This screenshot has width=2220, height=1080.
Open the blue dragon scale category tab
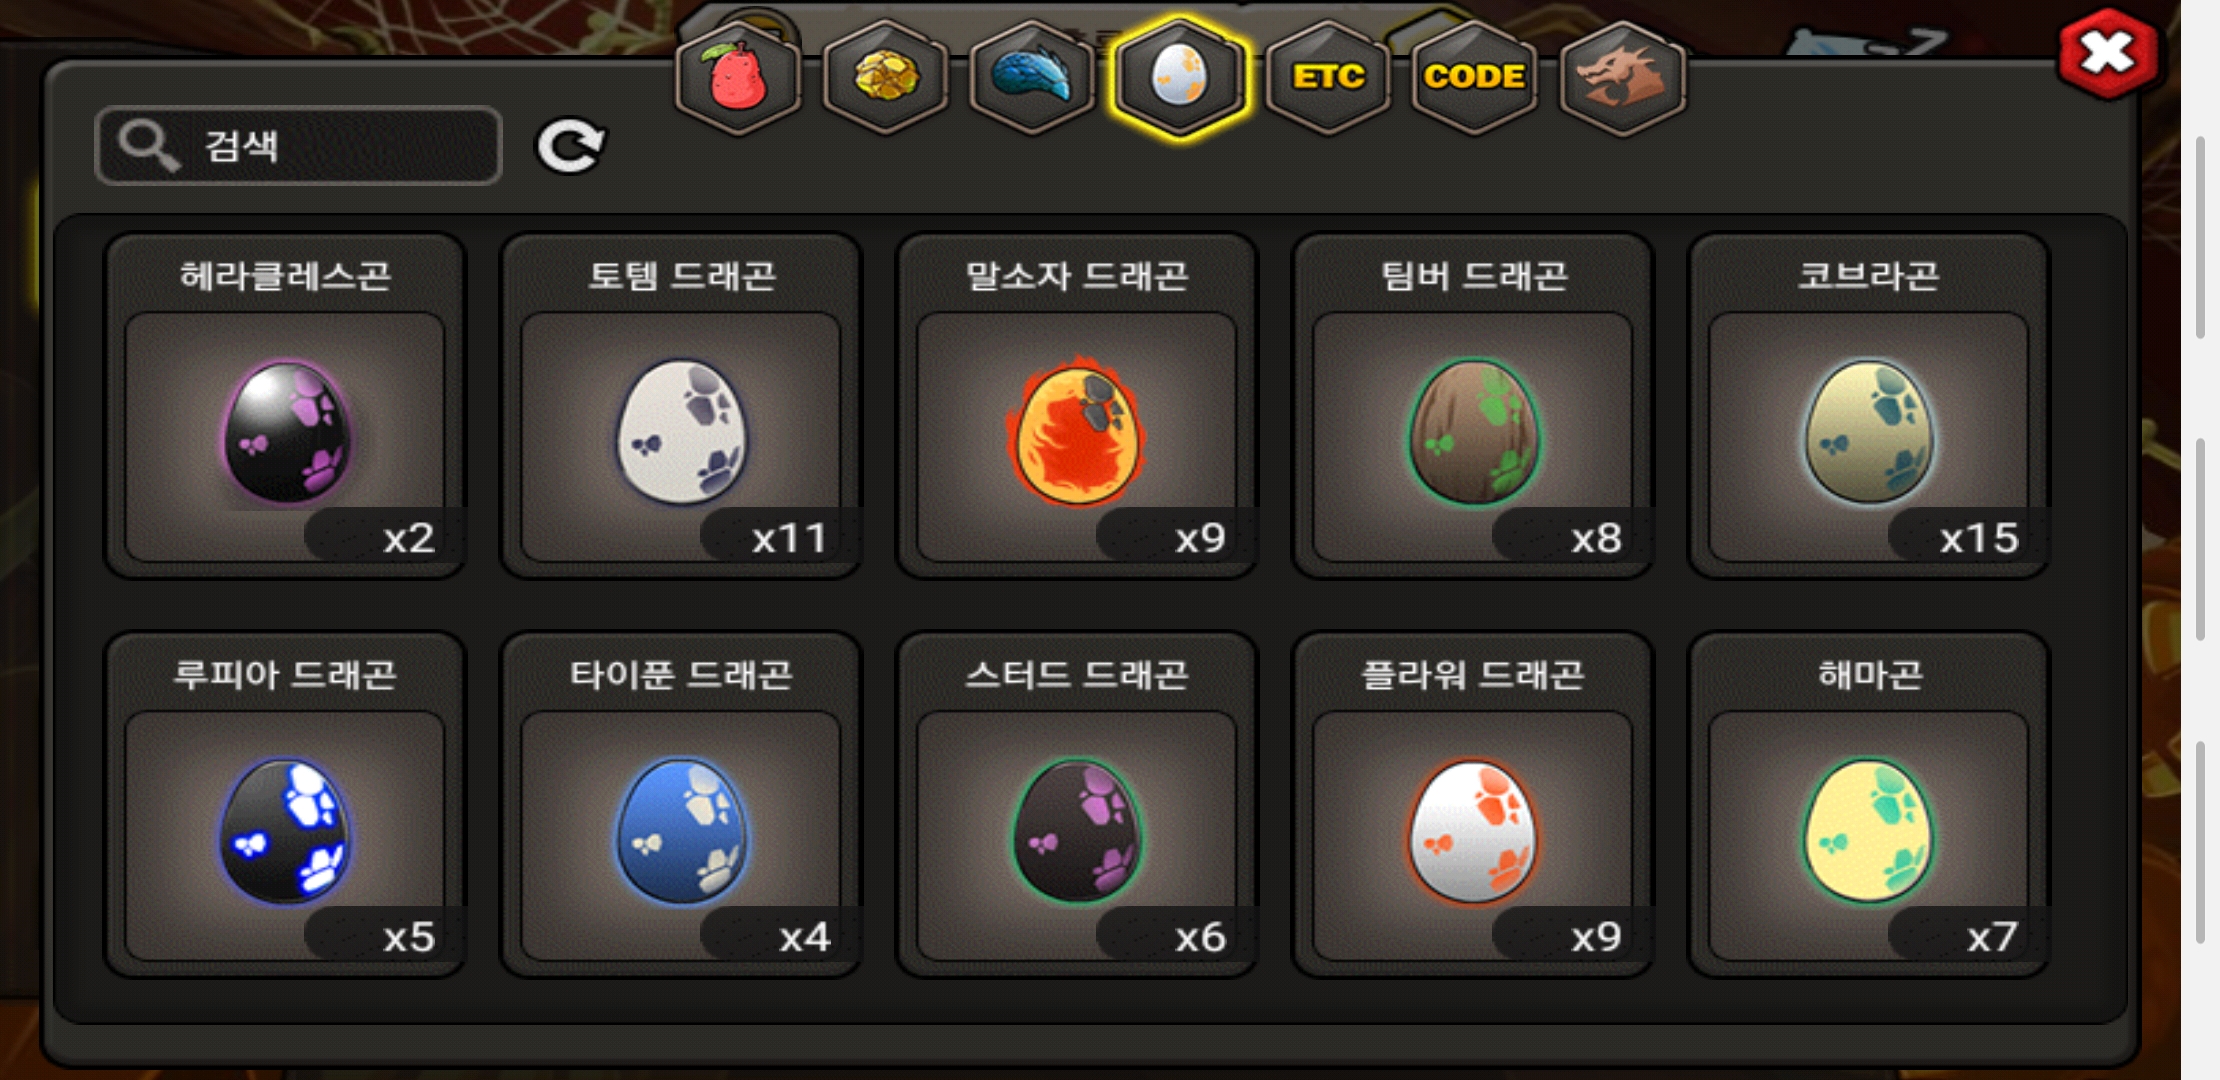(1032, 78)
